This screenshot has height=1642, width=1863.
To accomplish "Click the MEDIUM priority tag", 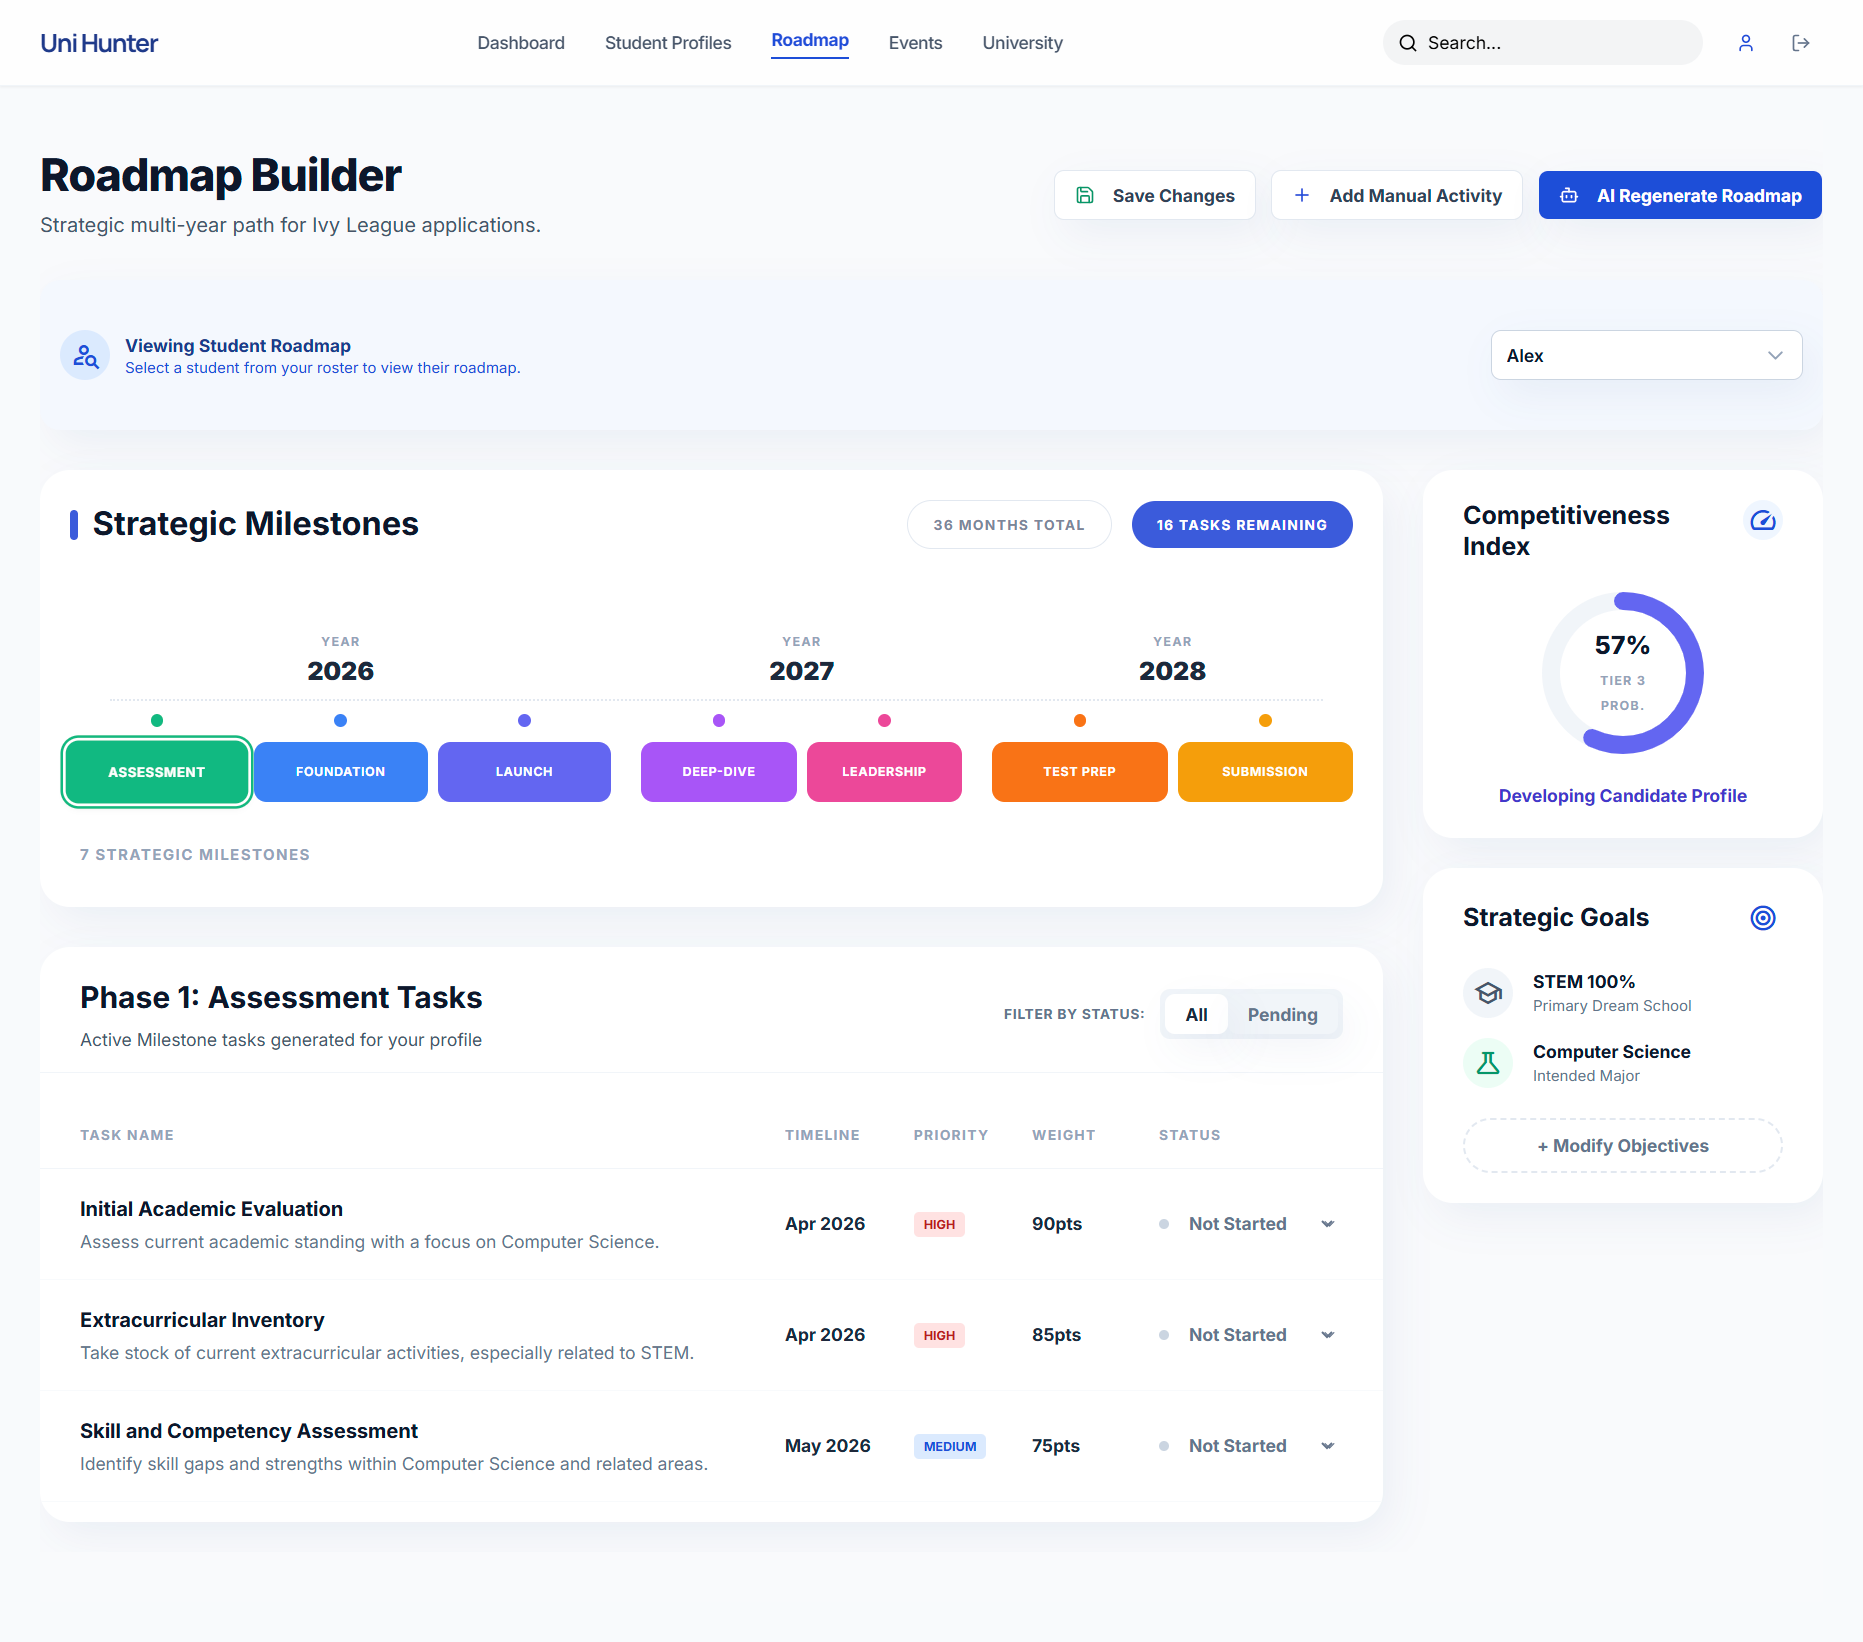I will (950, 1446).
